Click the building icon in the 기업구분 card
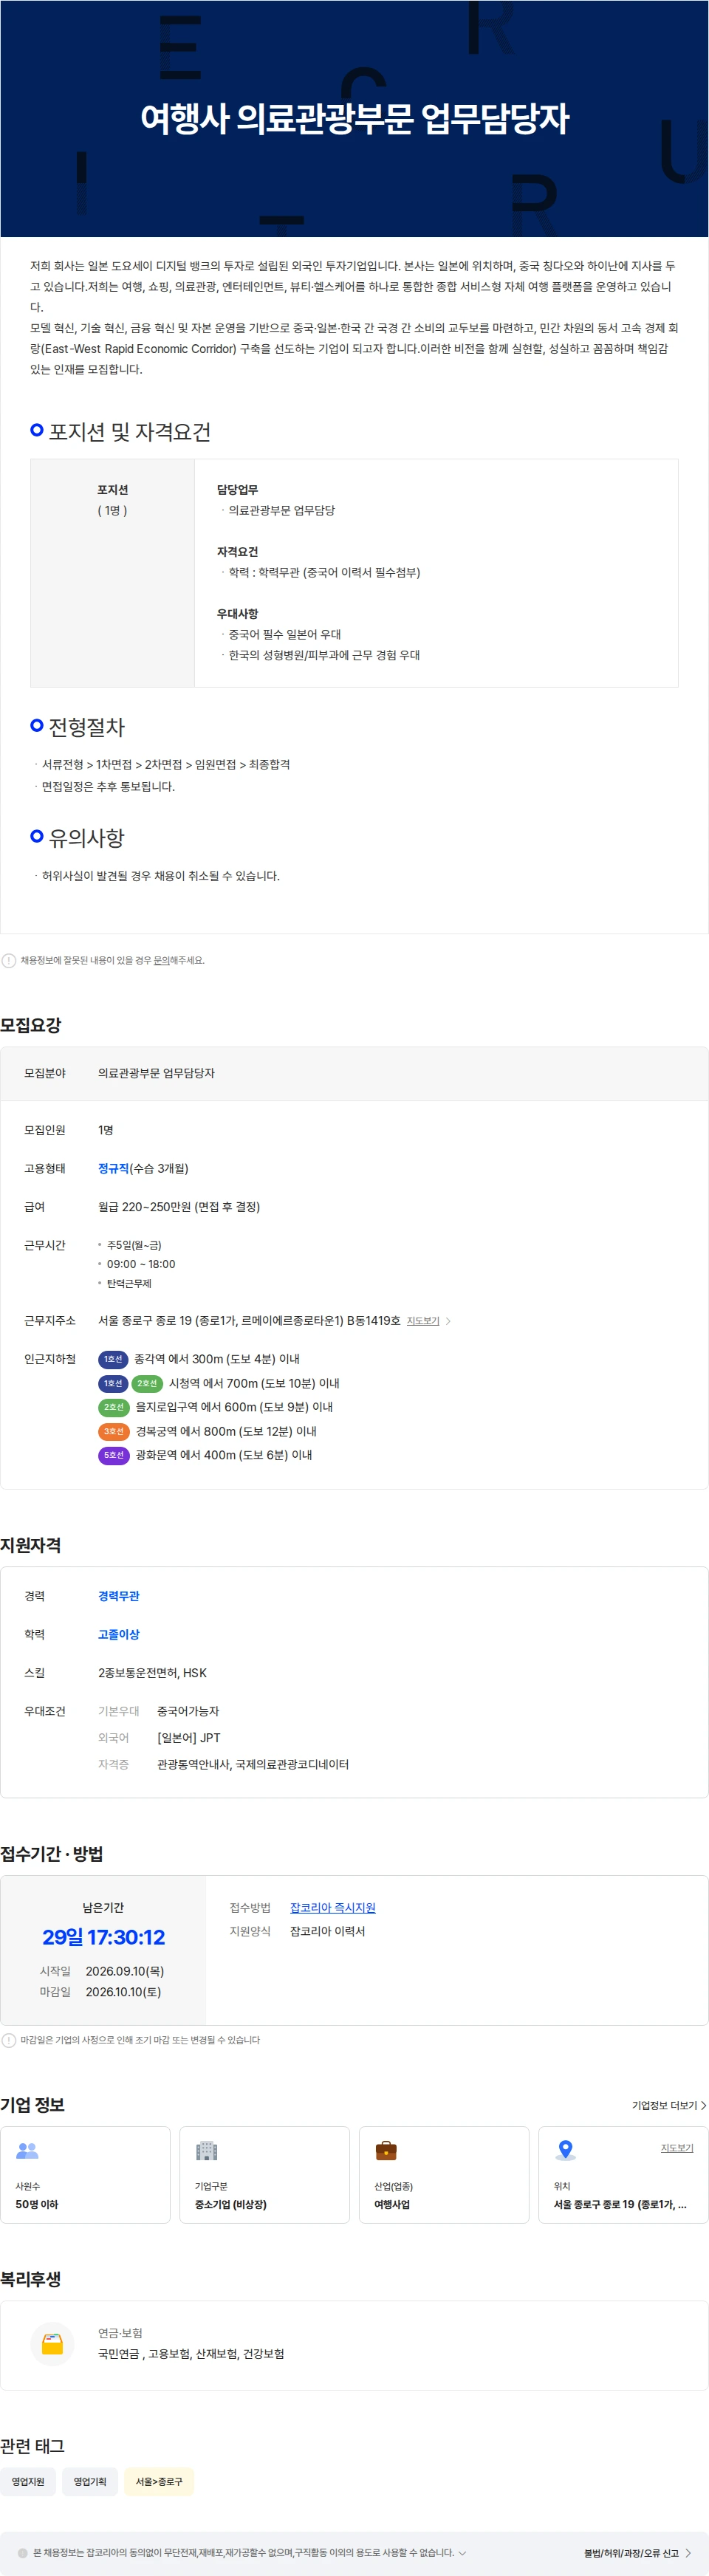The height and width of the screenshot is (2576, 709). click(x=206, y=2150)
